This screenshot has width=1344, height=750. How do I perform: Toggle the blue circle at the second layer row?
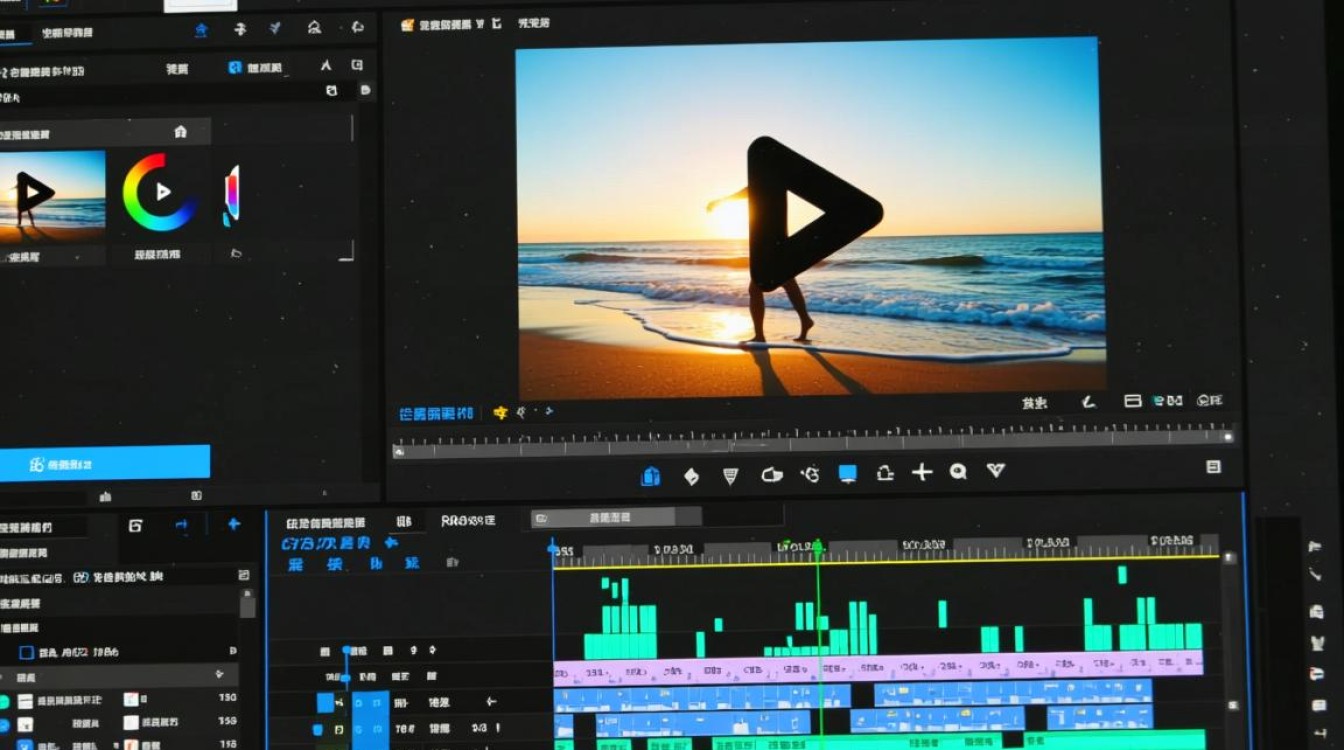3,724
